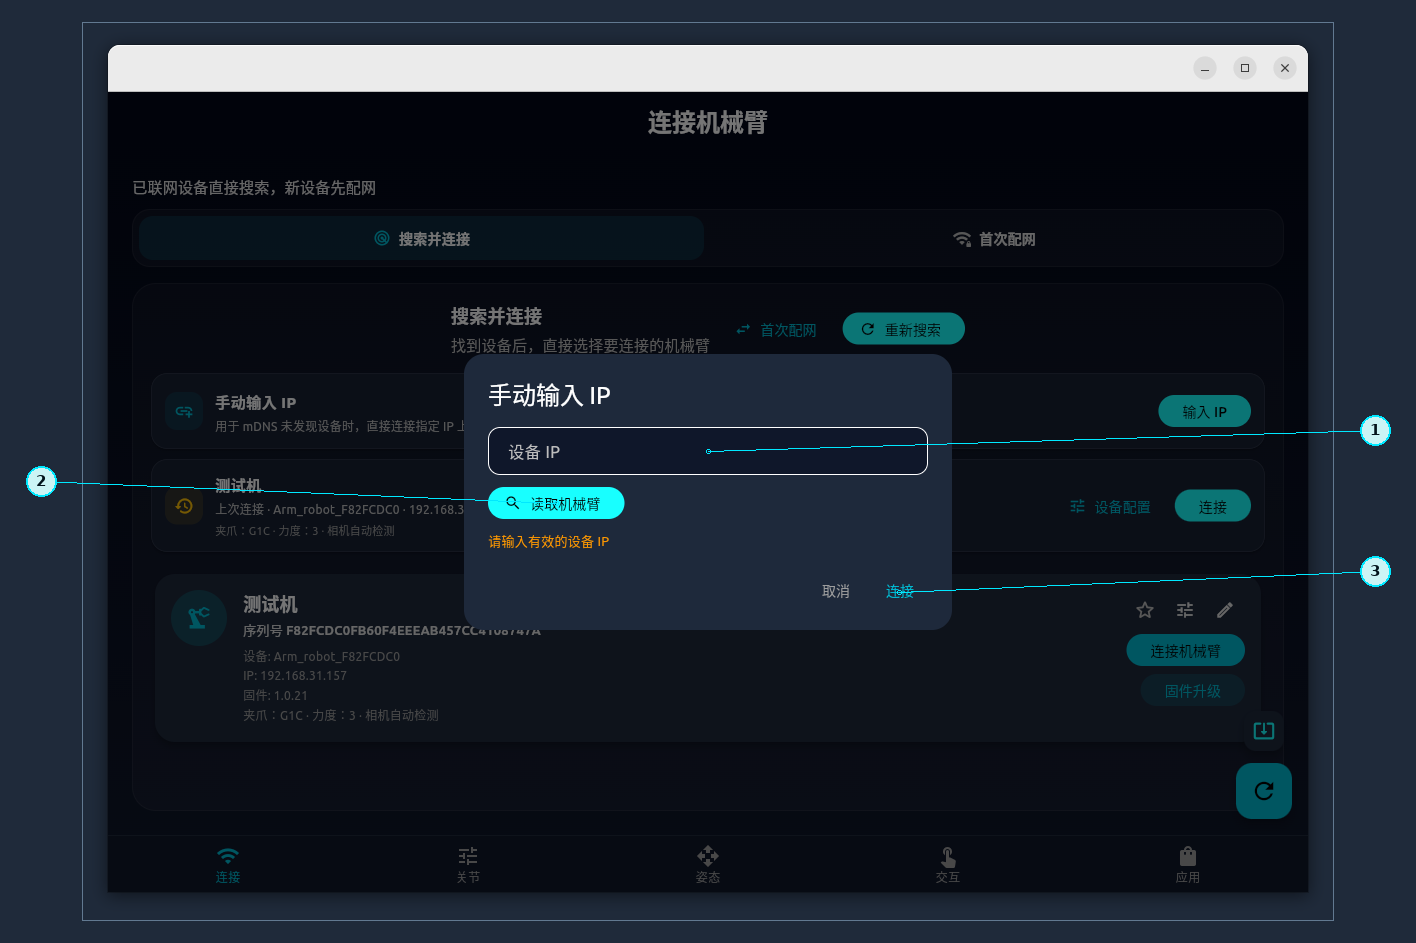Open the 姿态 bottom navigation tab
Screen dimensions: 1416x943
tap(708, 865)
